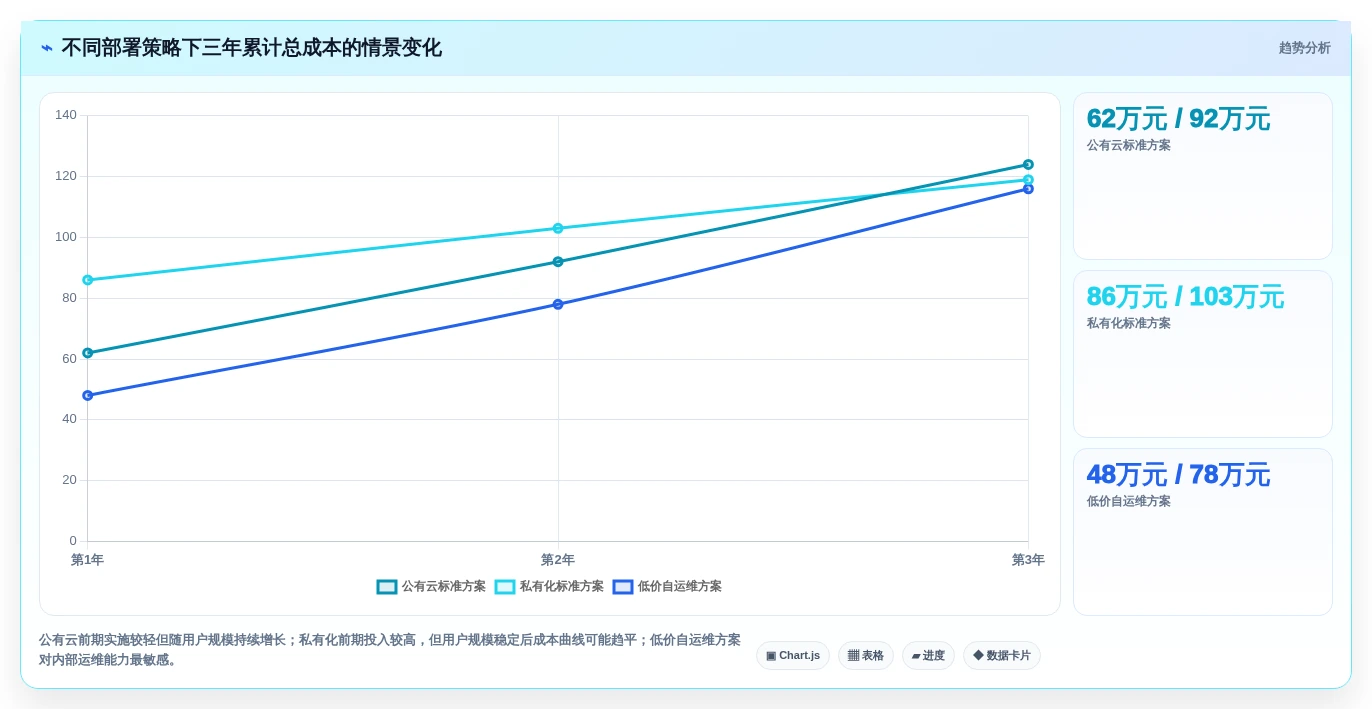Toggle the 公有云标准方案 legend swatch
The width and height of the screenshot is (1372, 709).
click(x=387, y=587)
